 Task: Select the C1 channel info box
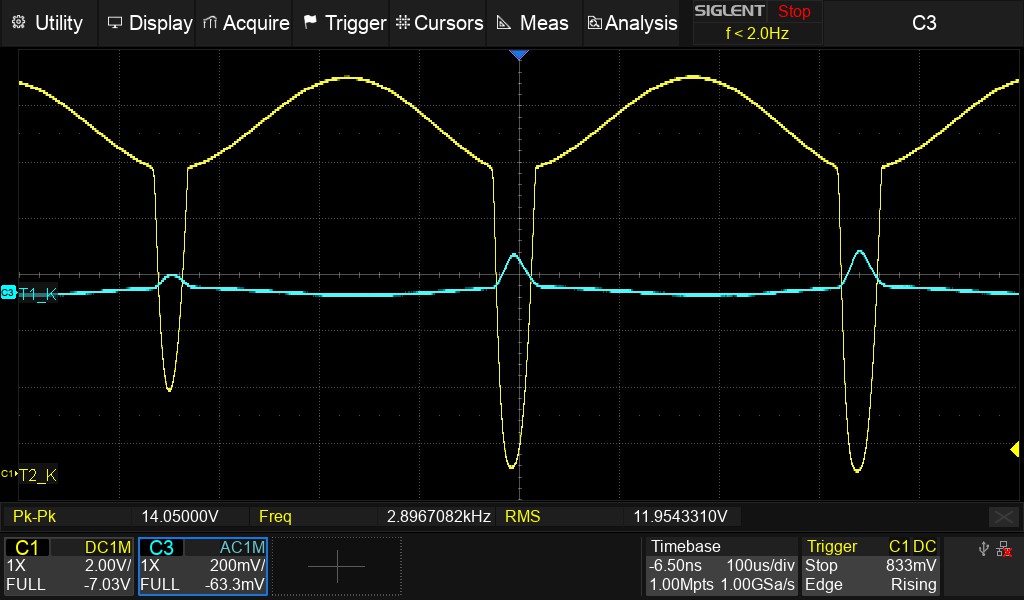(70, 566)
